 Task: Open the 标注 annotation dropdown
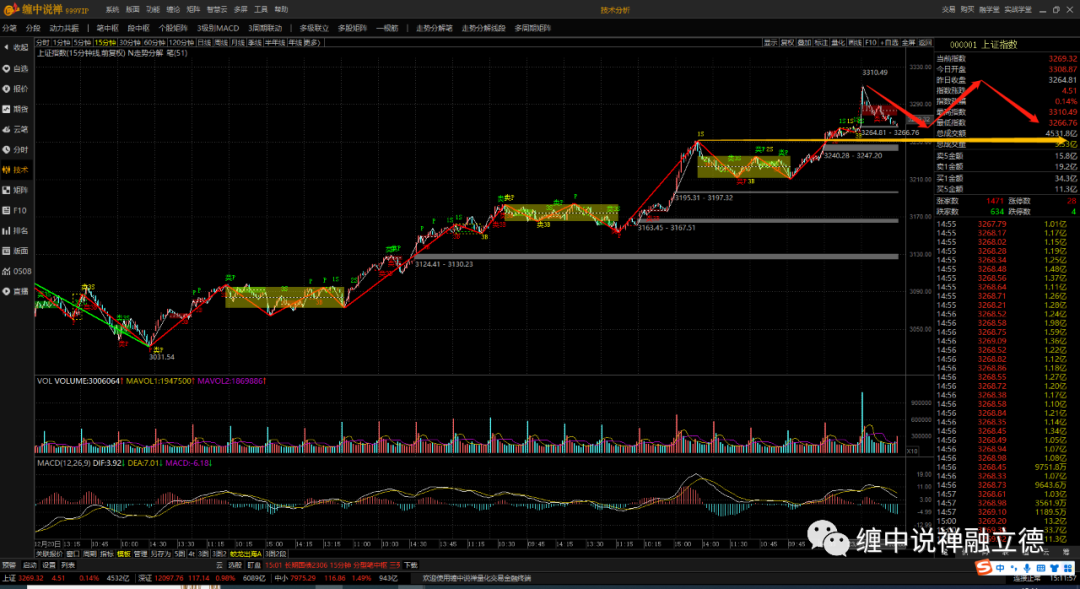tap(821, 43)
